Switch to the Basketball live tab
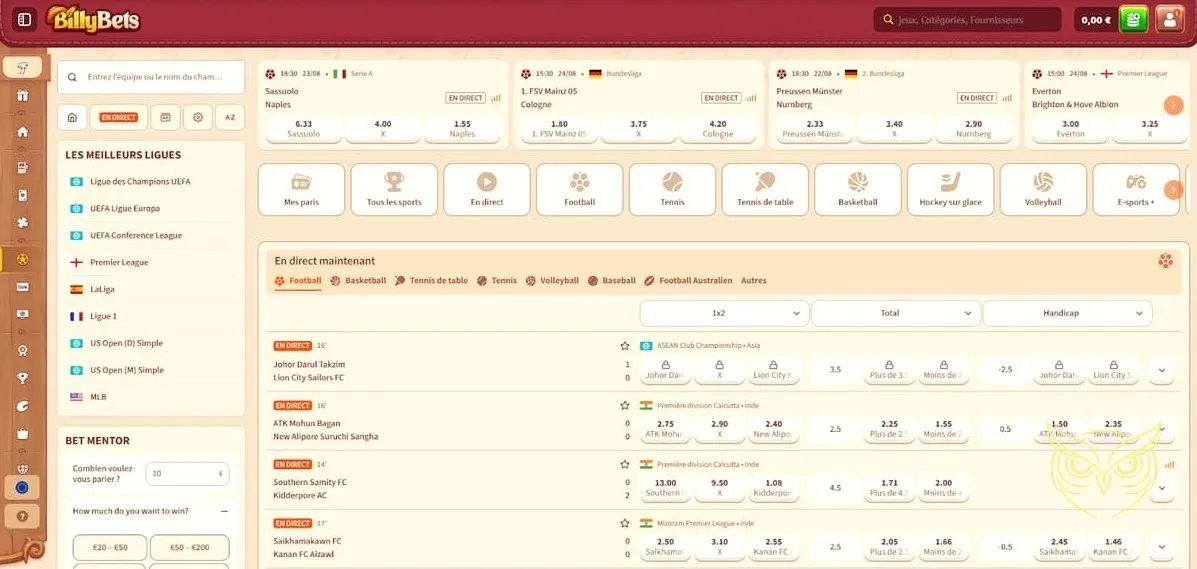This screenshot has width=1197, height=569. pos(358,281)
